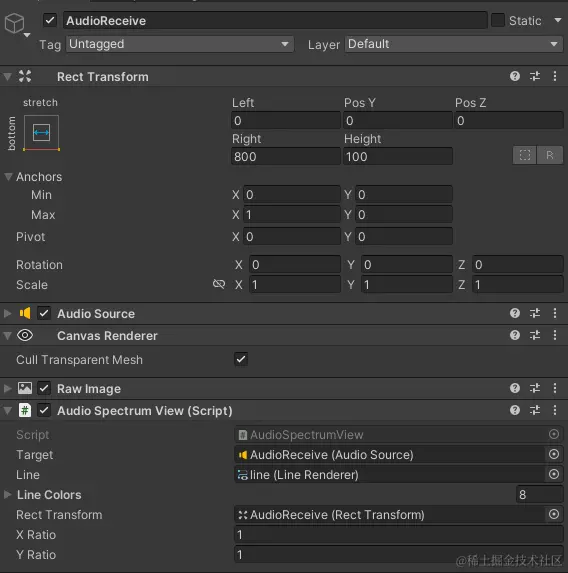This screenshot has height=573, width=568.
Task: Toggle constrained proportions link icon beside Scale
Action: [x=219, y=284]
